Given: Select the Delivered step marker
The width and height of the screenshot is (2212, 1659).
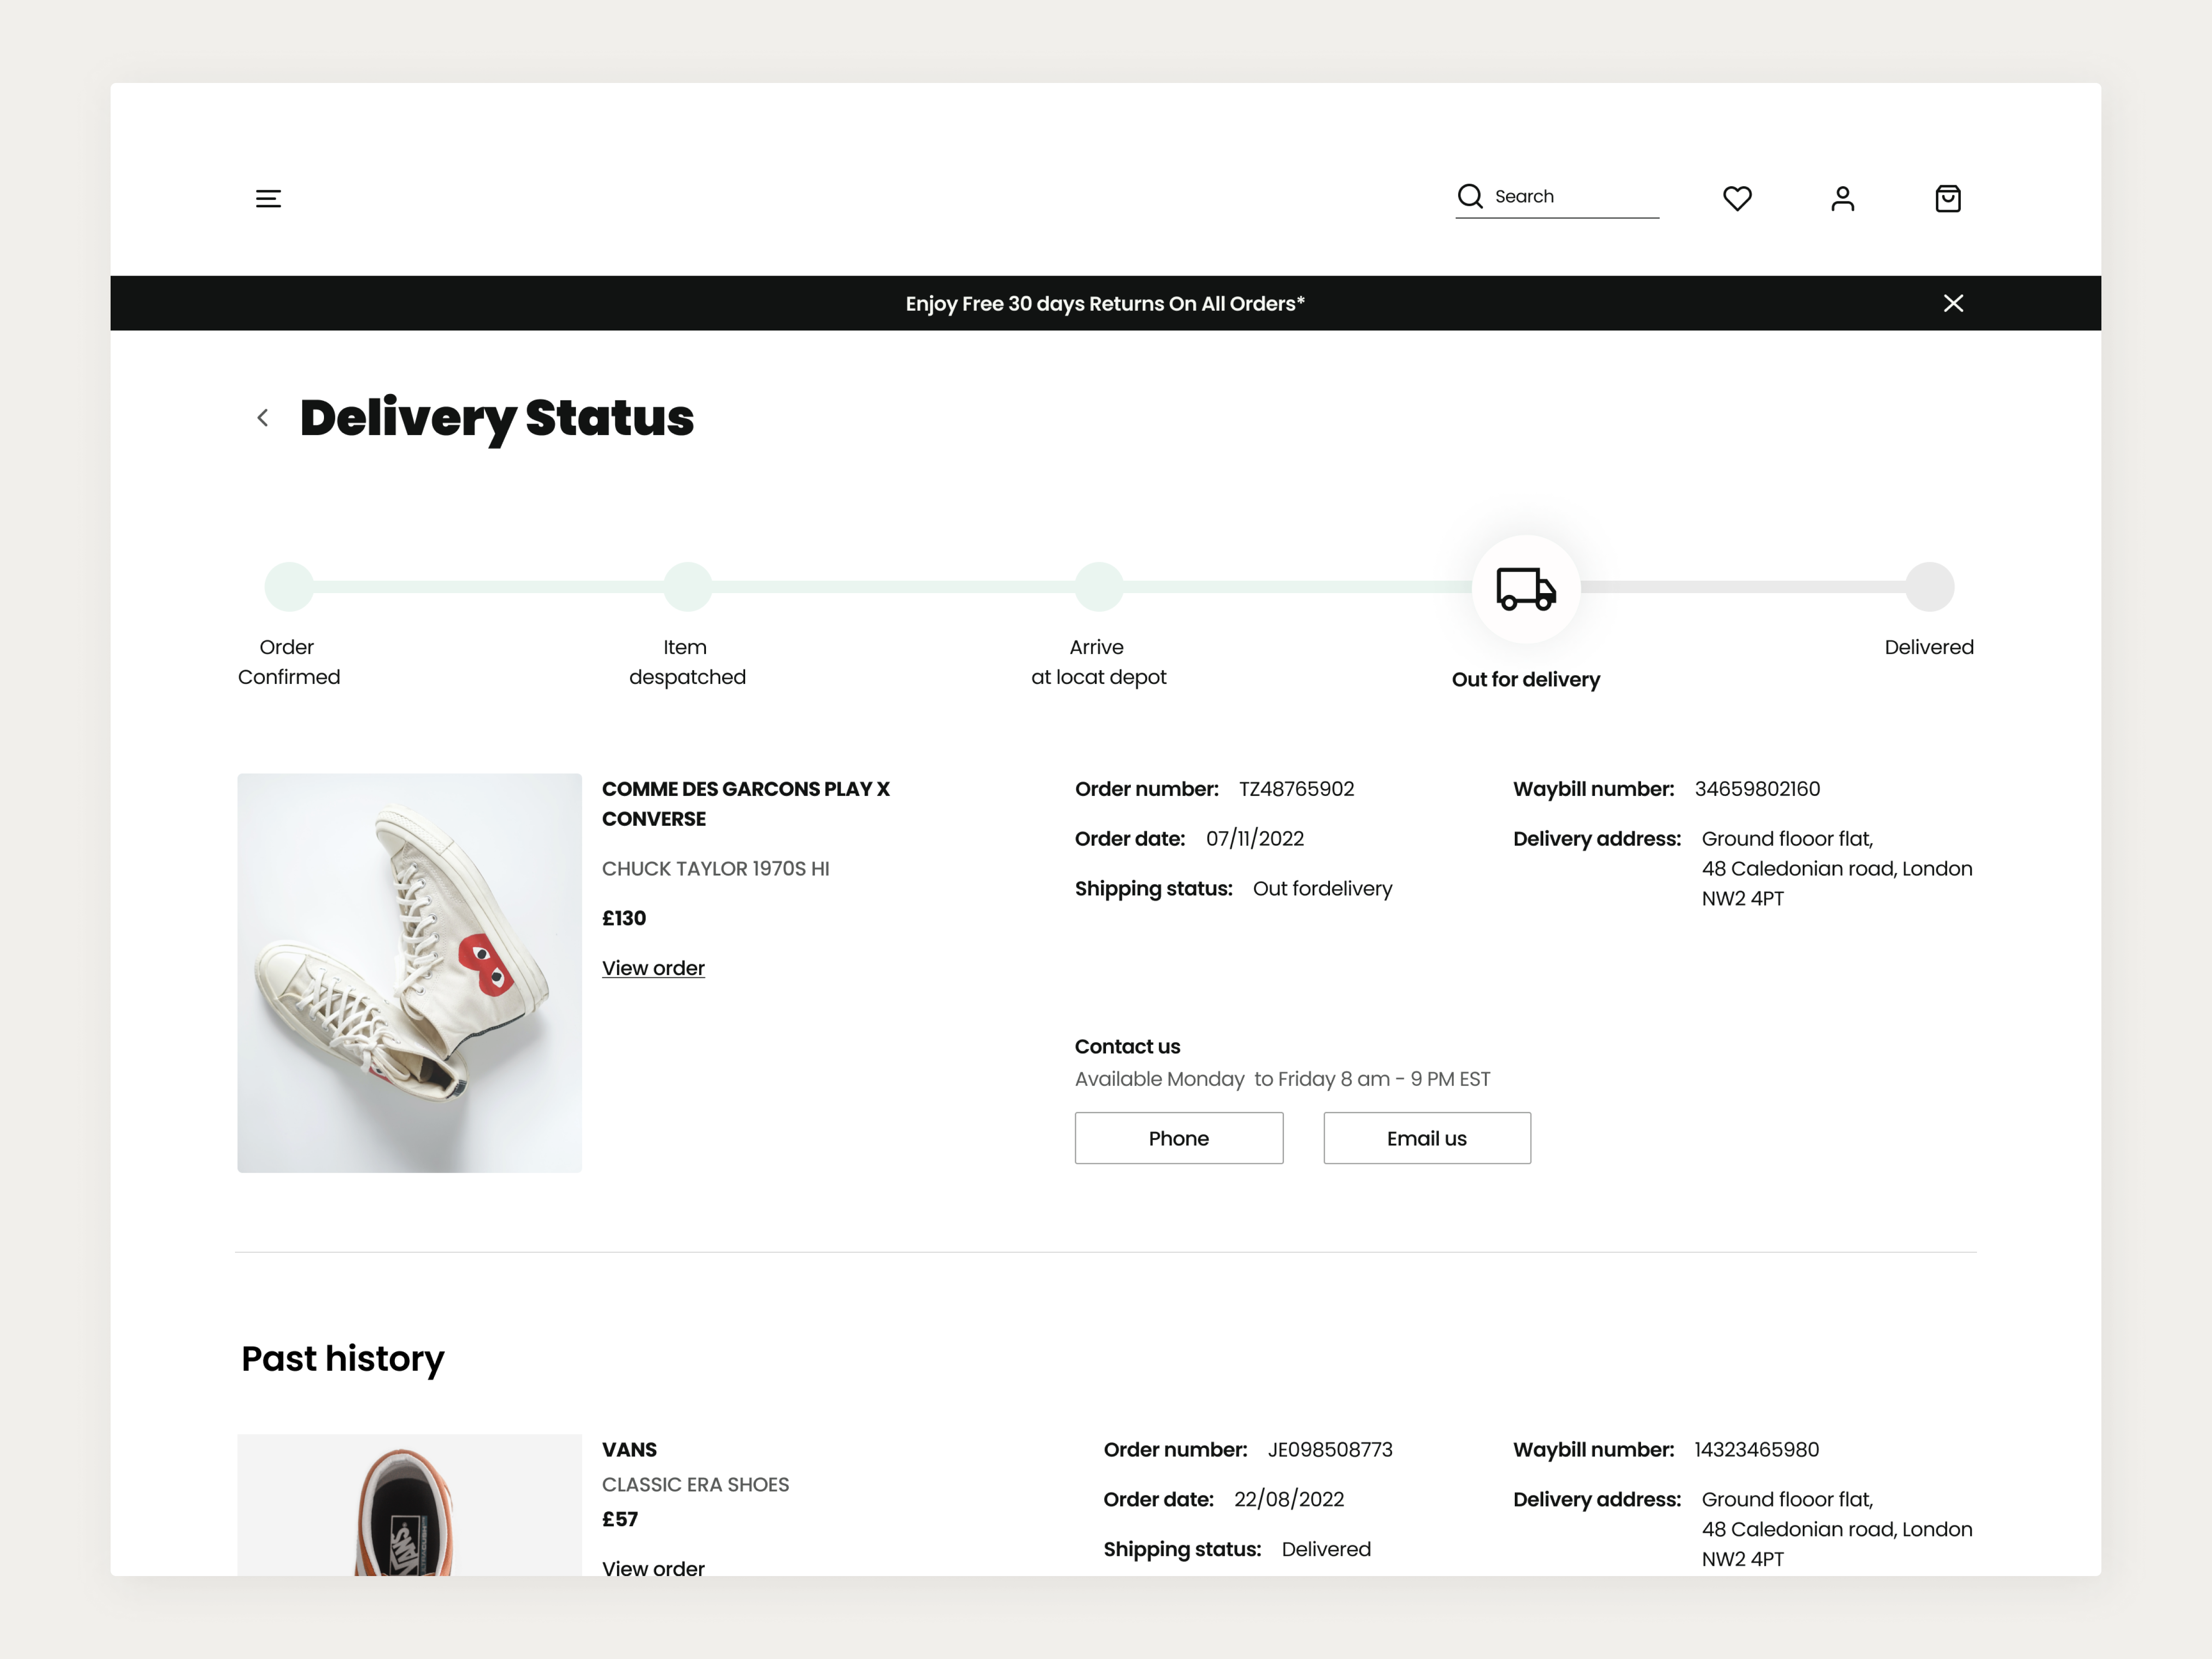Looking at the screenshot, I should point(1928,587).
